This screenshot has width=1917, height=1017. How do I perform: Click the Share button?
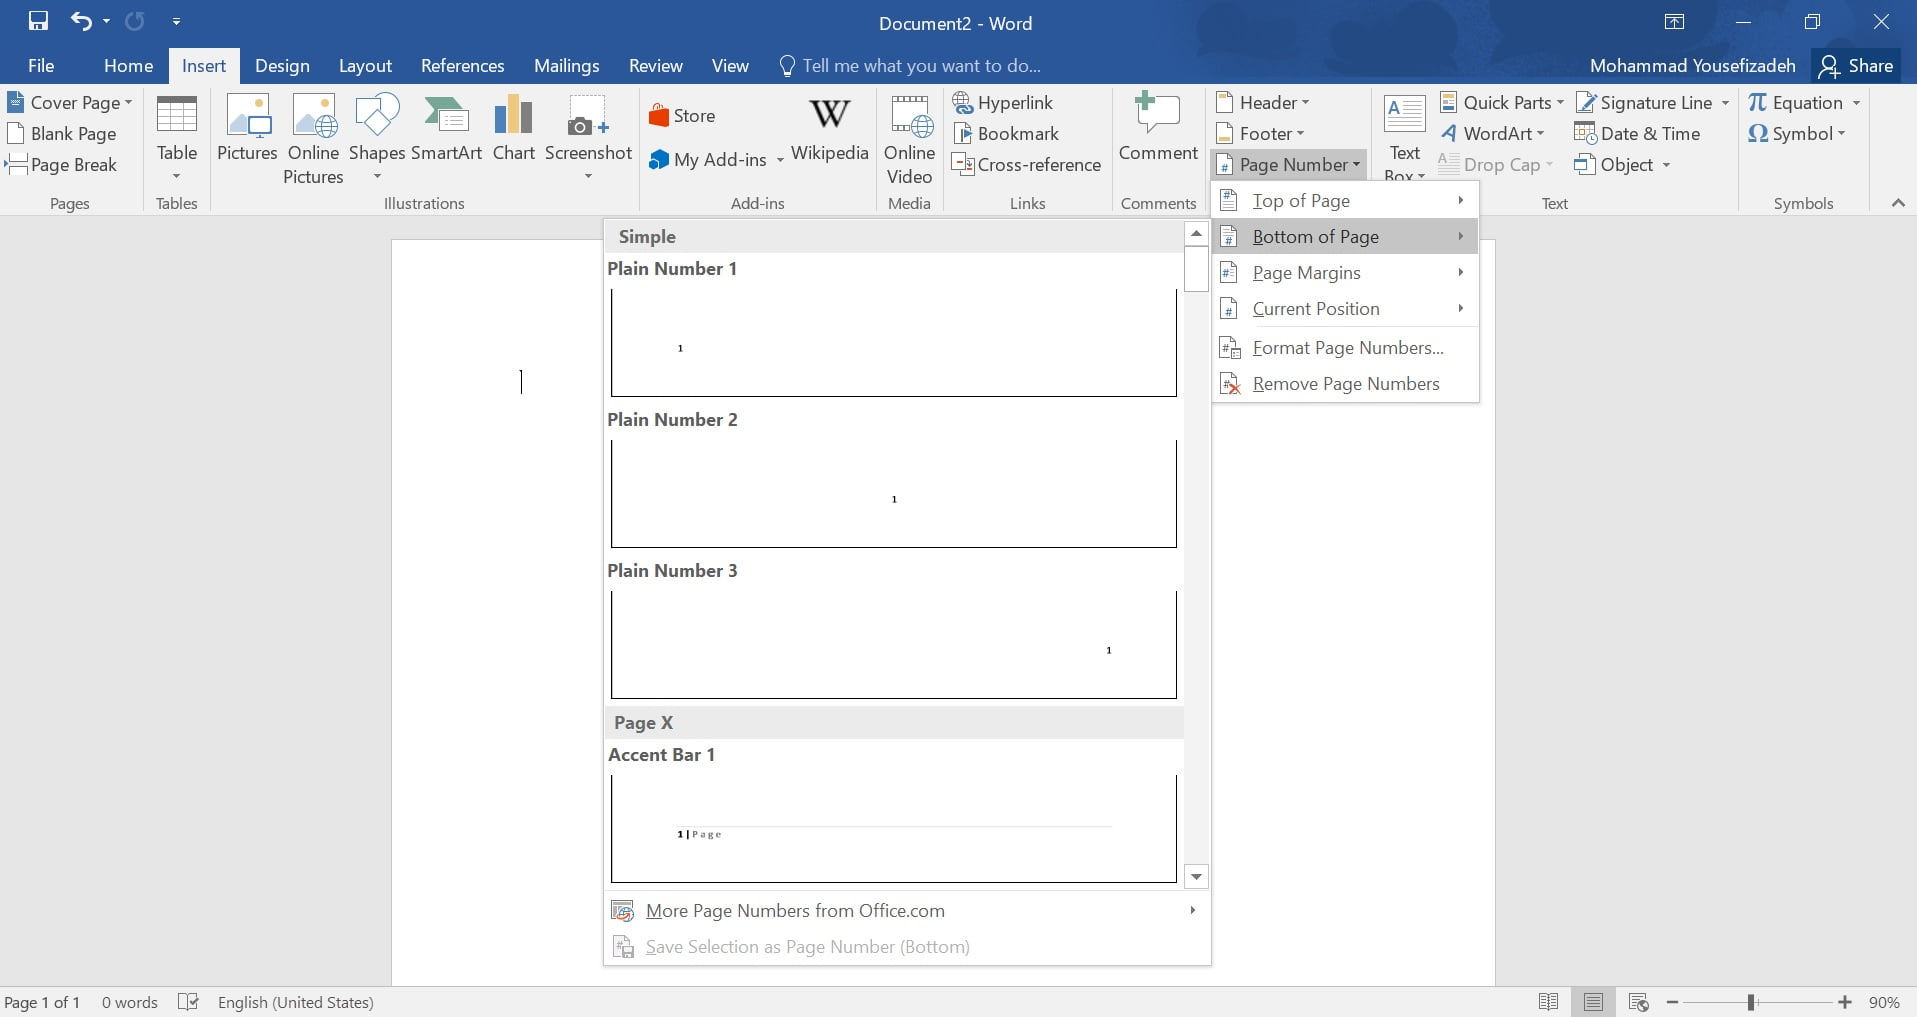(x=1856, y=66)
